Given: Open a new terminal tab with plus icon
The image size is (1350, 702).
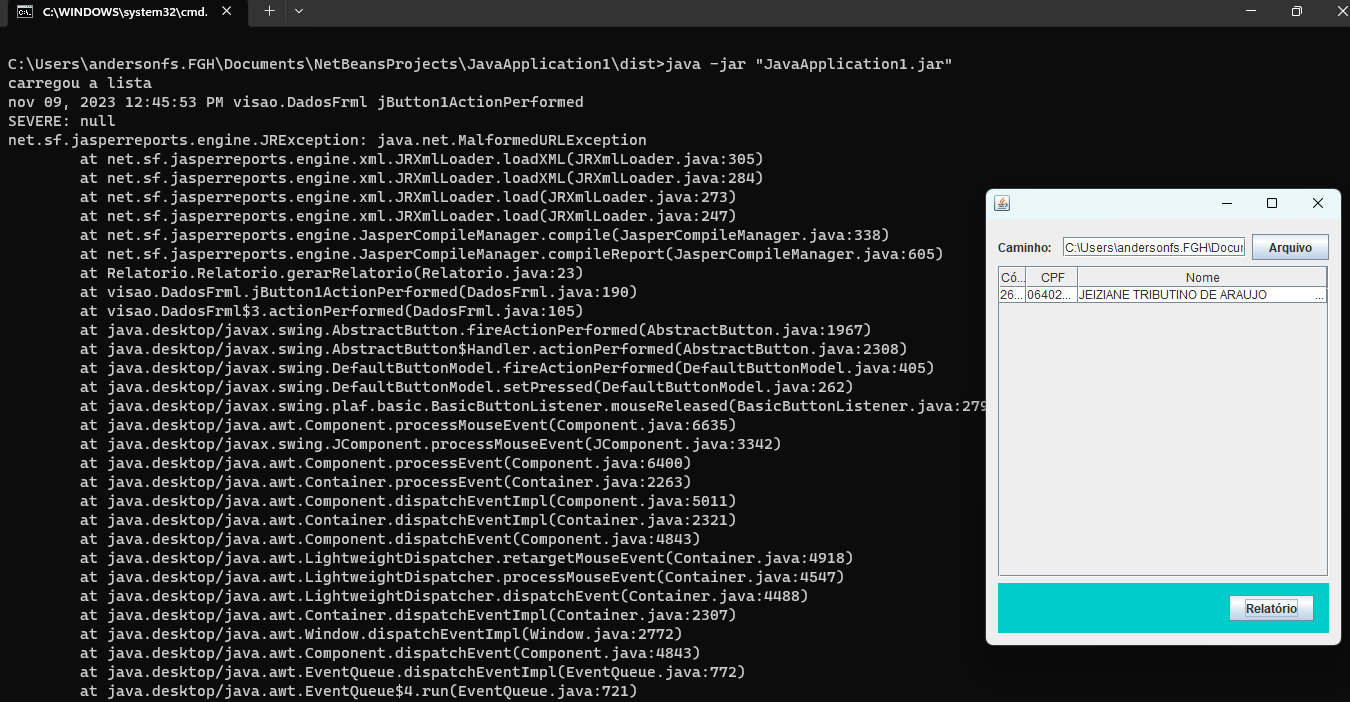Looking at the screenshot, I should [269, 11].
